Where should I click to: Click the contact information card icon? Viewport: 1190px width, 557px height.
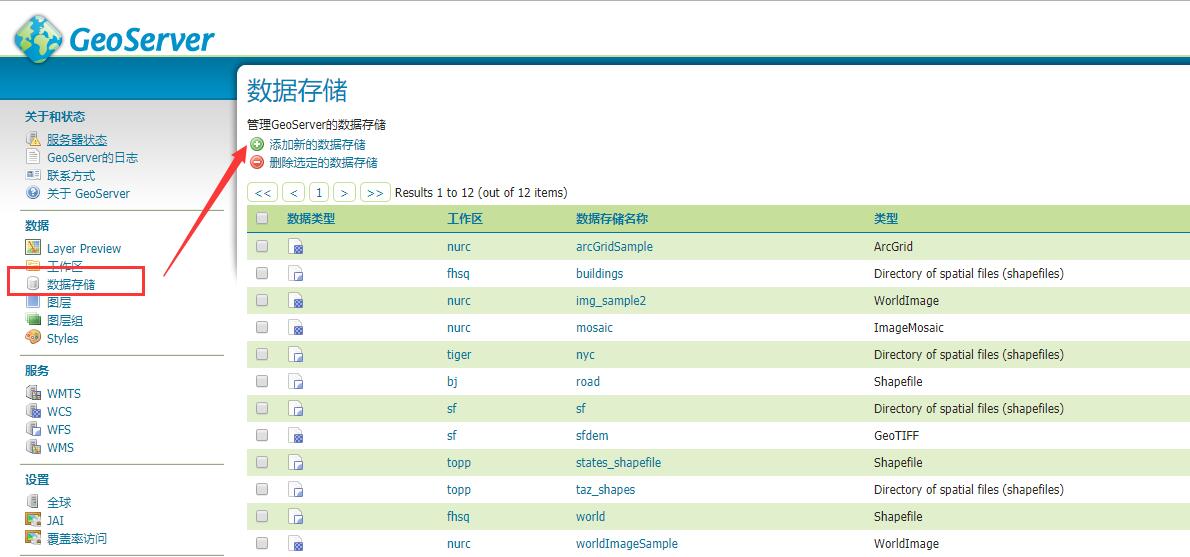(33, 175)
